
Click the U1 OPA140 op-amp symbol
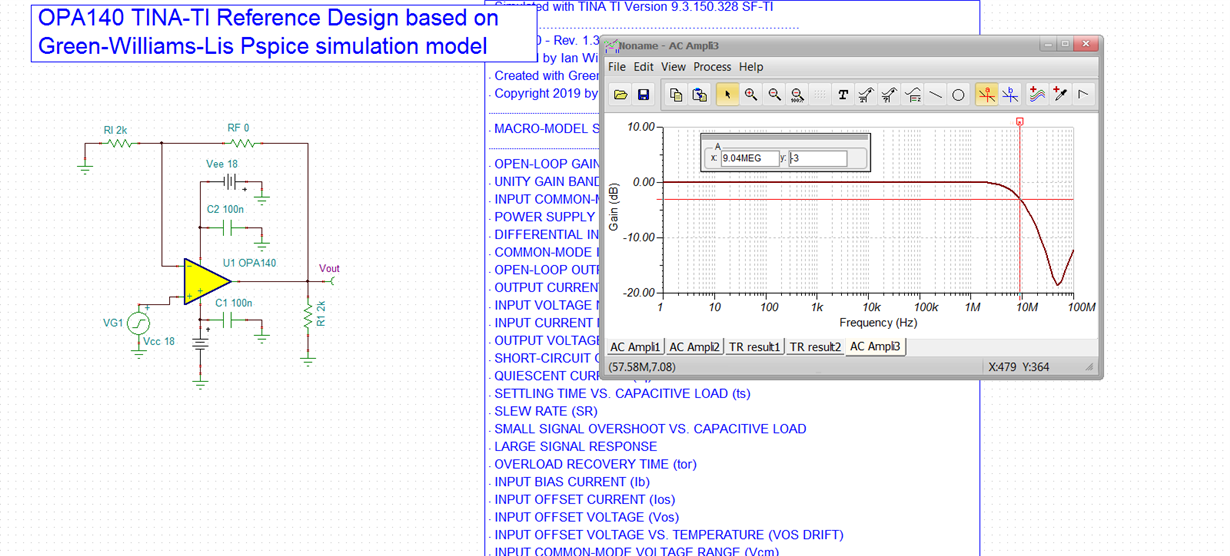[208, 282]
